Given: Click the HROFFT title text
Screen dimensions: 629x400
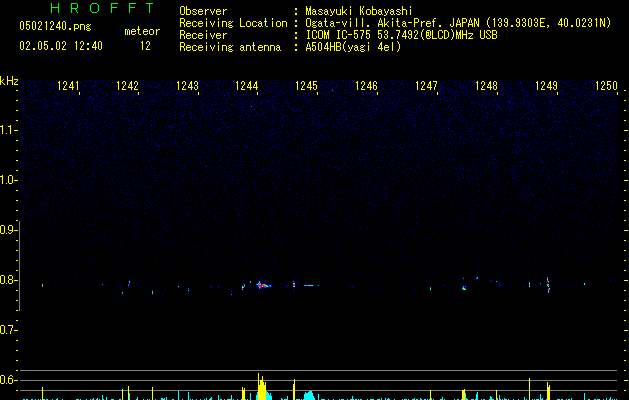Looking at the screenshot, I should [102, 8].
